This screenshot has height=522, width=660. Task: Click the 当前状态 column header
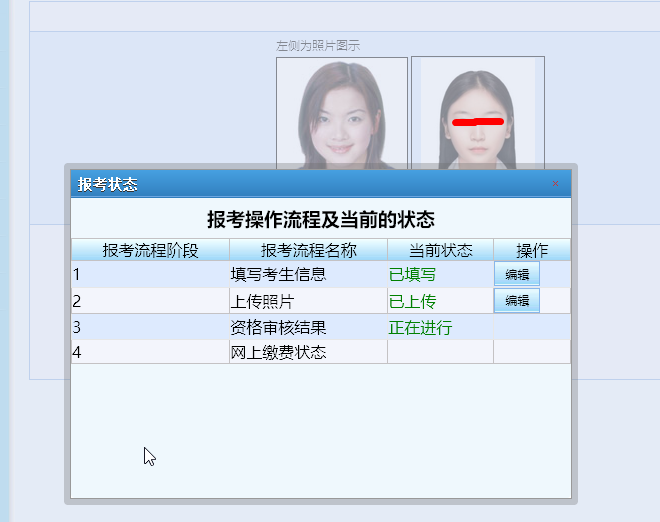click(x=440, y=250)
